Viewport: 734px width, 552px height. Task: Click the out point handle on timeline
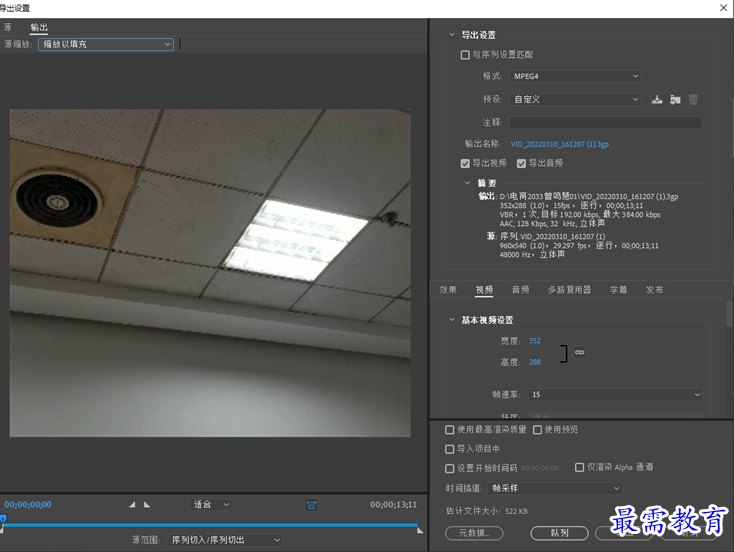420,530
